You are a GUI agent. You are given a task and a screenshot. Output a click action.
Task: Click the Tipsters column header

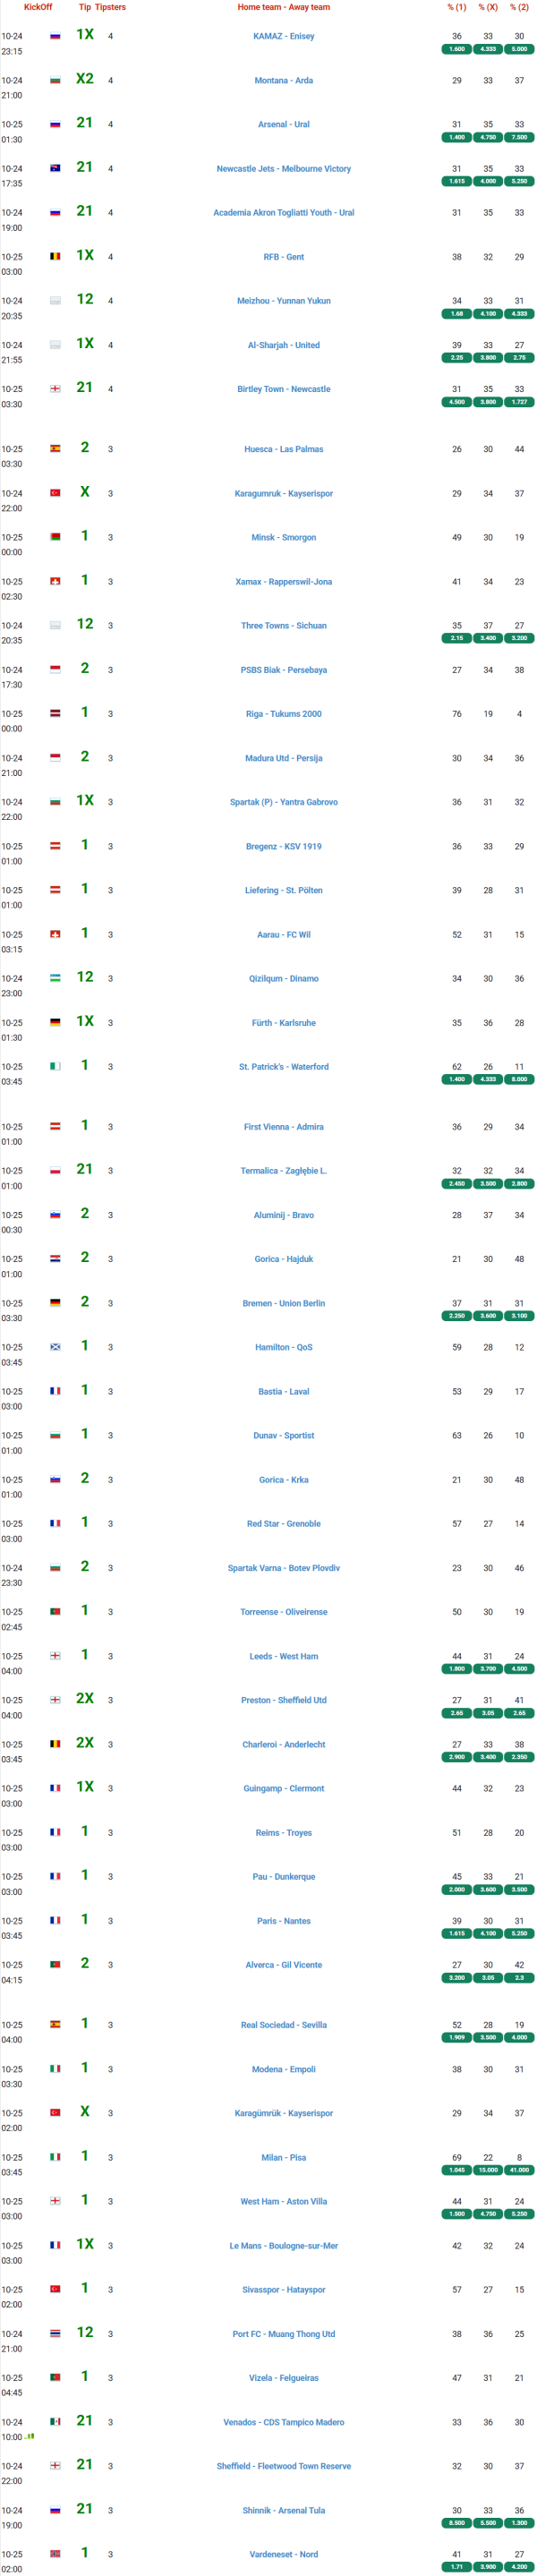[x=110, y=7]
